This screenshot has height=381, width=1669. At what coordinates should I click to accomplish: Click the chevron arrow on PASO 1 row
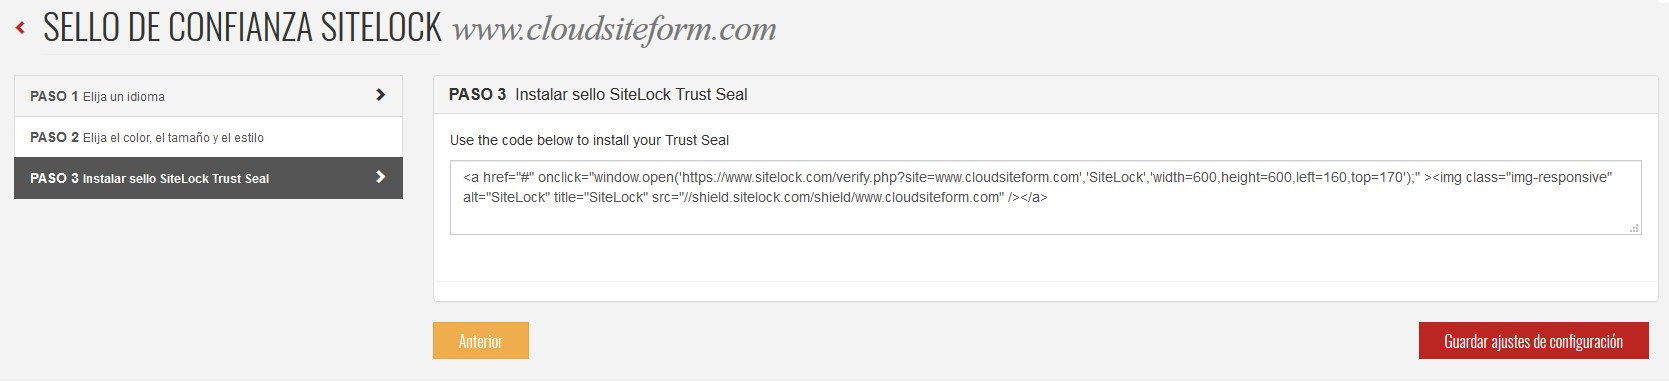[x=380, y=95]
